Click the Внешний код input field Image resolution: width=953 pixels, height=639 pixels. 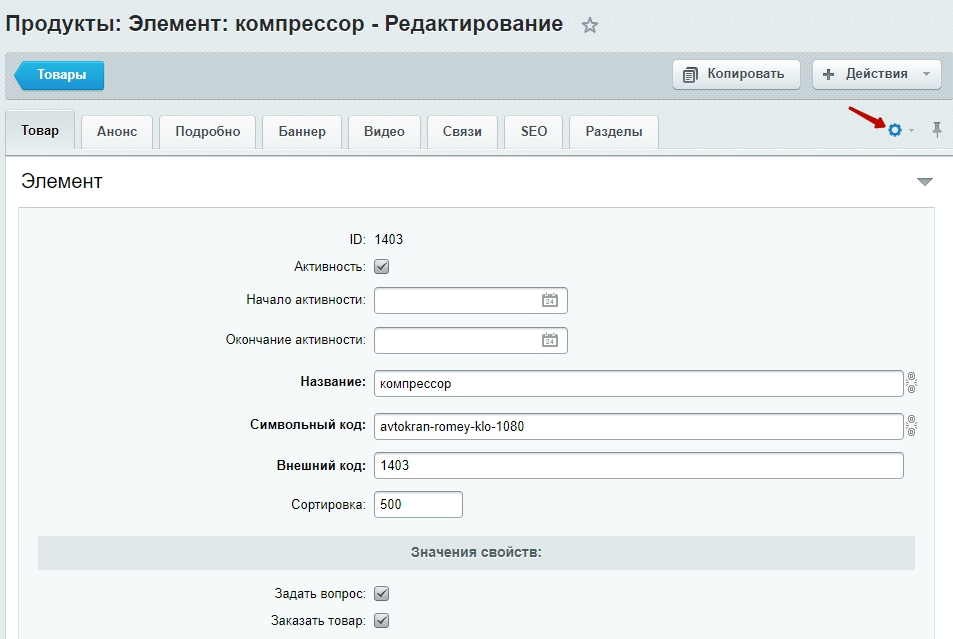pos(639,466)
